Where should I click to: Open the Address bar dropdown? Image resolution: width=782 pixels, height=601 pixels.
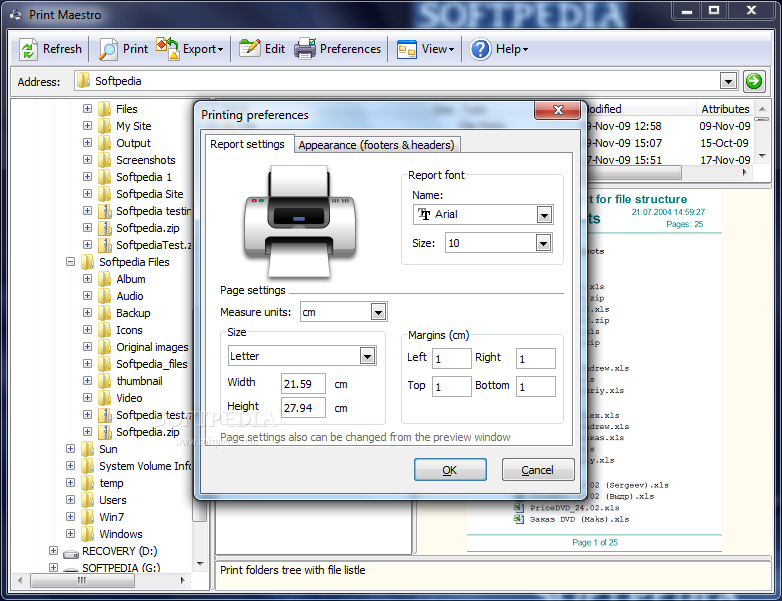[729, 81]
